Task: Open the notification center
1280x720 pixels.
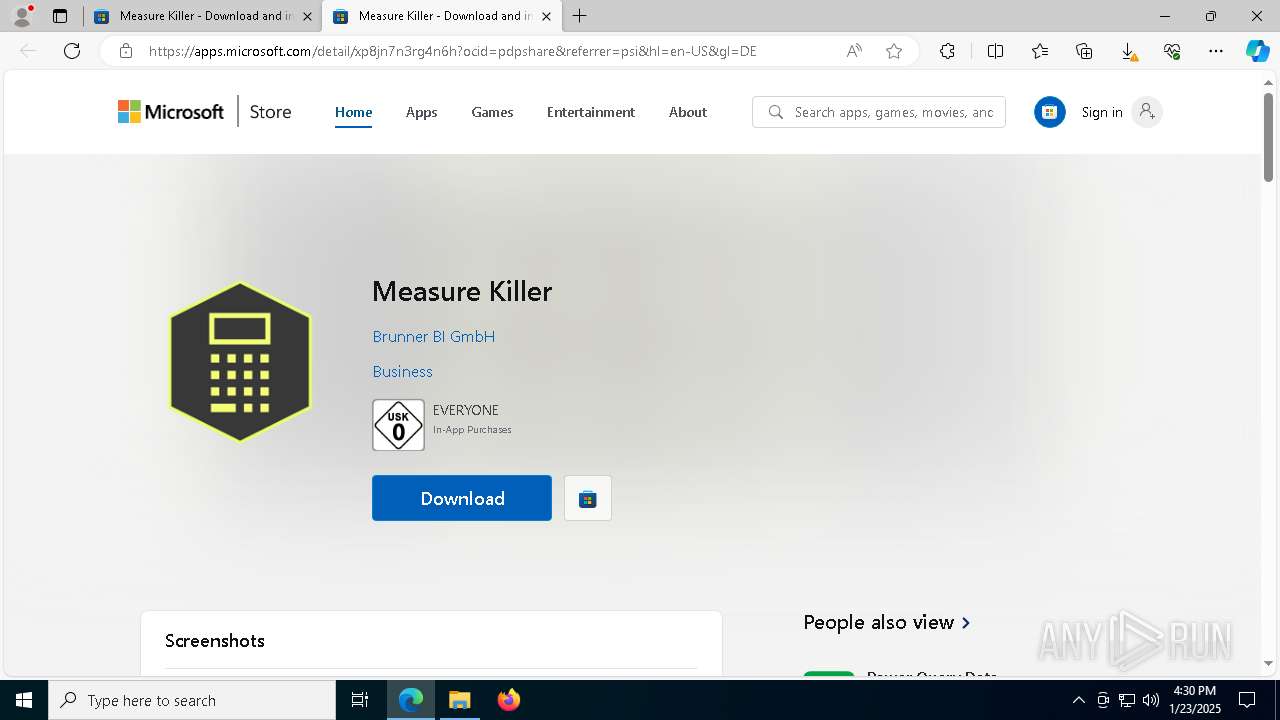Action: point(1247,700)
